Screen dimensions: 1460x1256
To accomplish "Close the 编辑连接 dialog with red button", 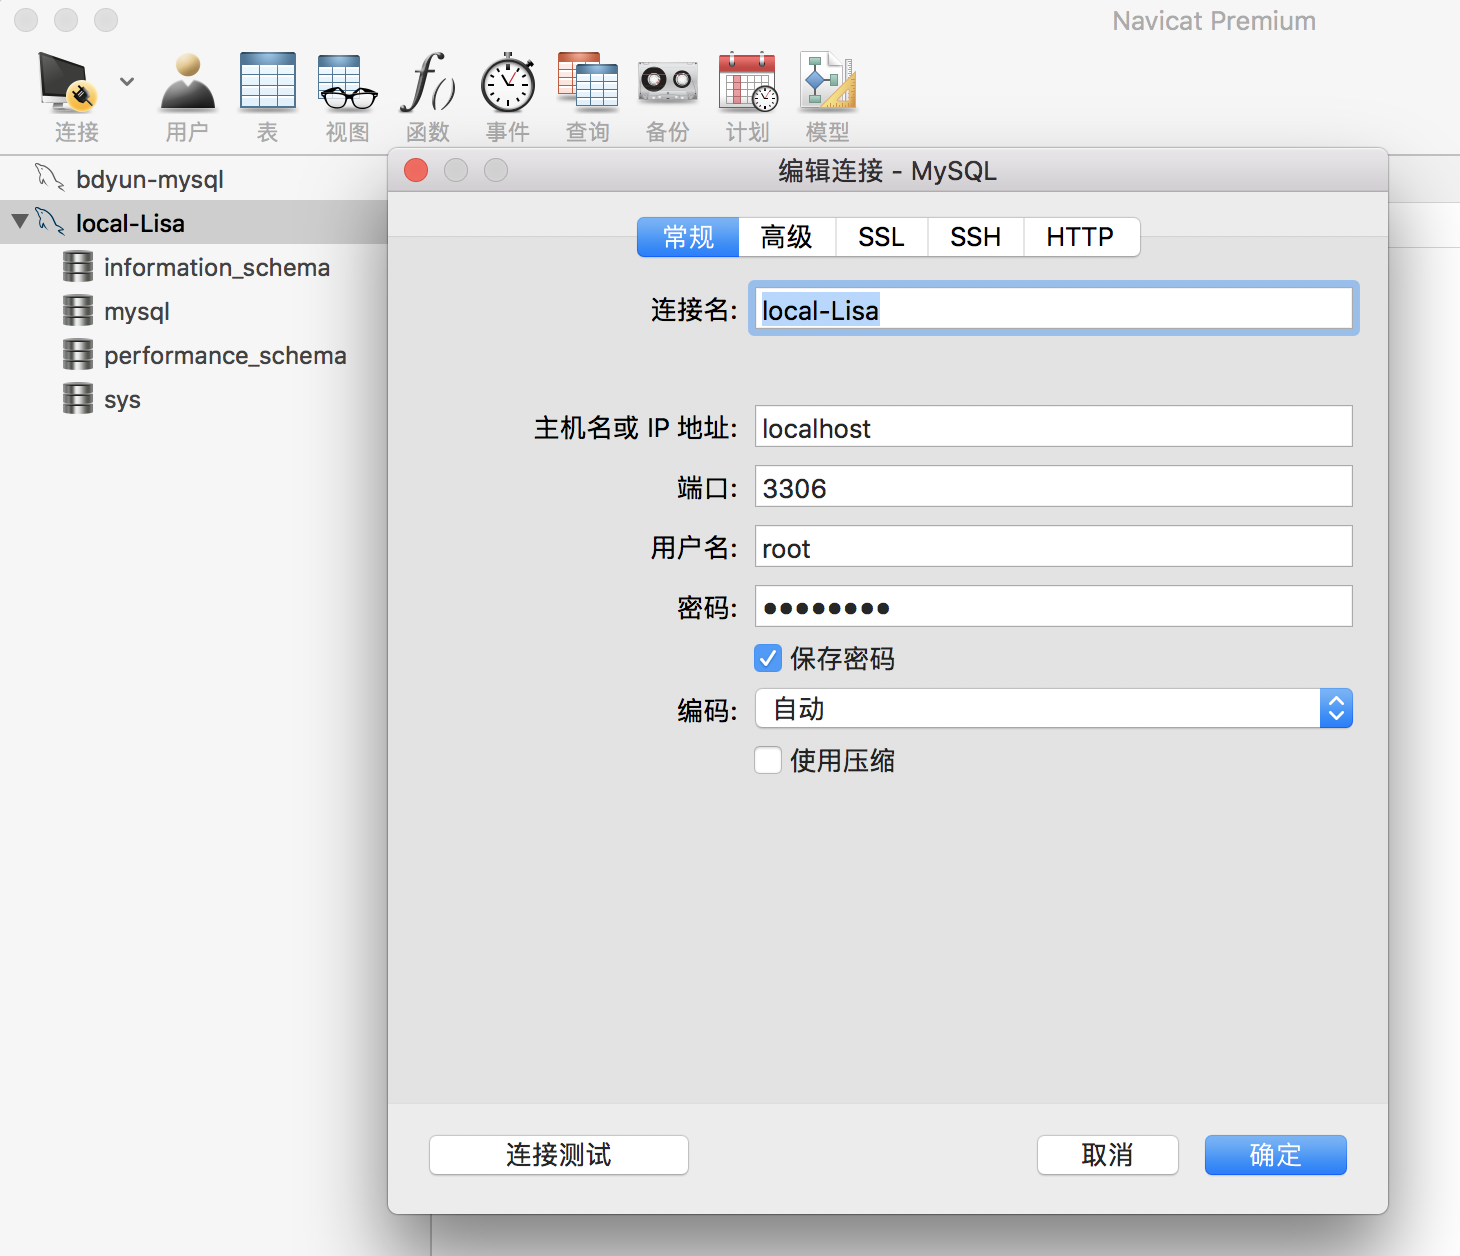I will pyautogui.click(x=416, y=170).
